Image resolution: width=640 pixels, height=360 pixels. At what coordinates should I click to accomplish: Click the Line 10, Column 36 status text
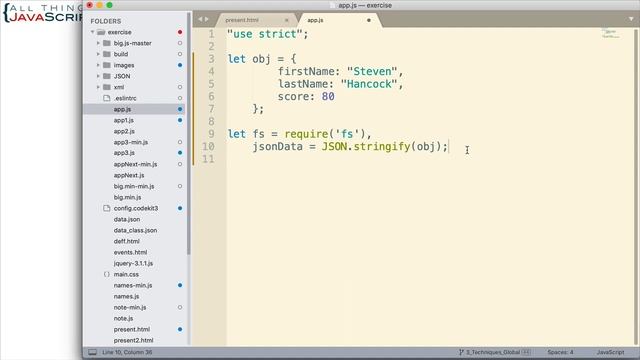coord(127,352)
